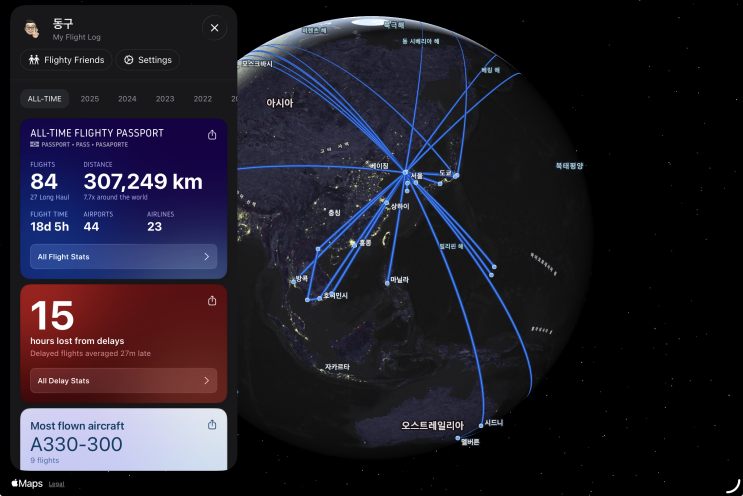Click the Ho Chi Minh marker on globe
The height and width of the screenshot is (496, 743).
coord(320,298)
